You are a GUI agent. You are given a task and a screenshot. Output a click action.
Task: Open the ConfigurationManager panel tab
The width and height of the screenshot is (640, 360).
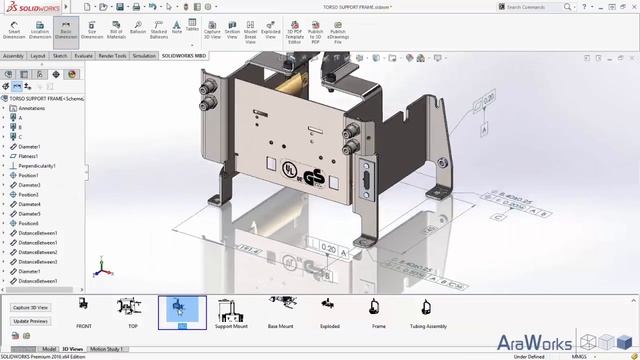click(40, 74)
